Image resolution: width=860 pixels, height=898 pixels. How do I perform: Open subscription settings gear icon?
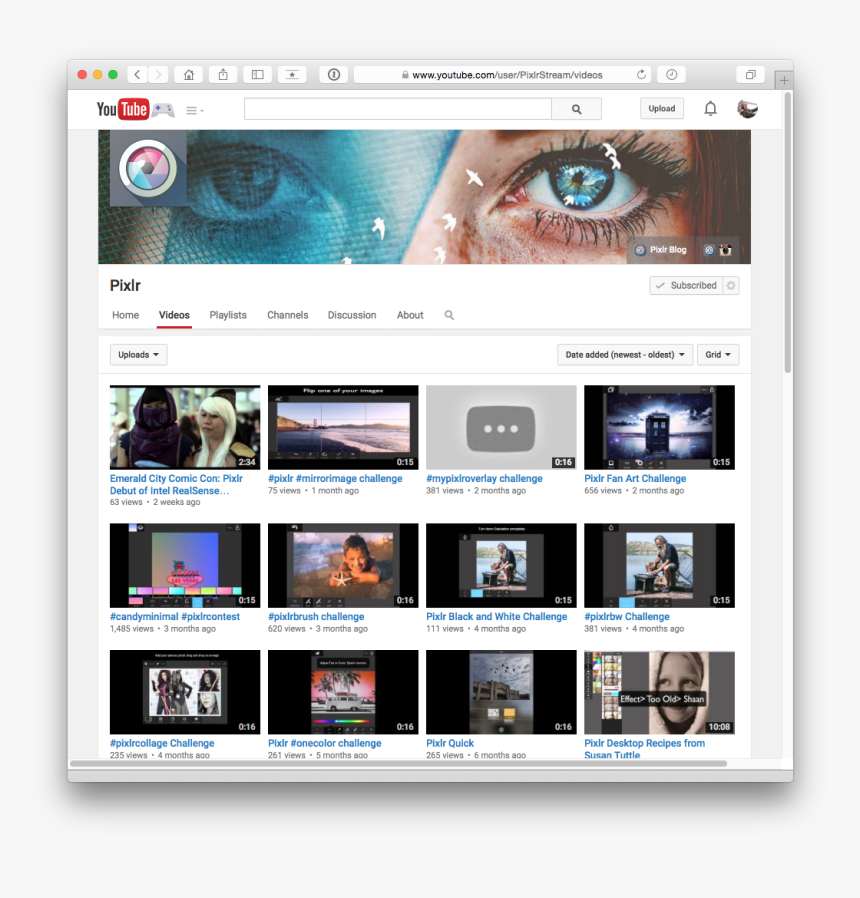pyautogui.click(x=731, y=285)
